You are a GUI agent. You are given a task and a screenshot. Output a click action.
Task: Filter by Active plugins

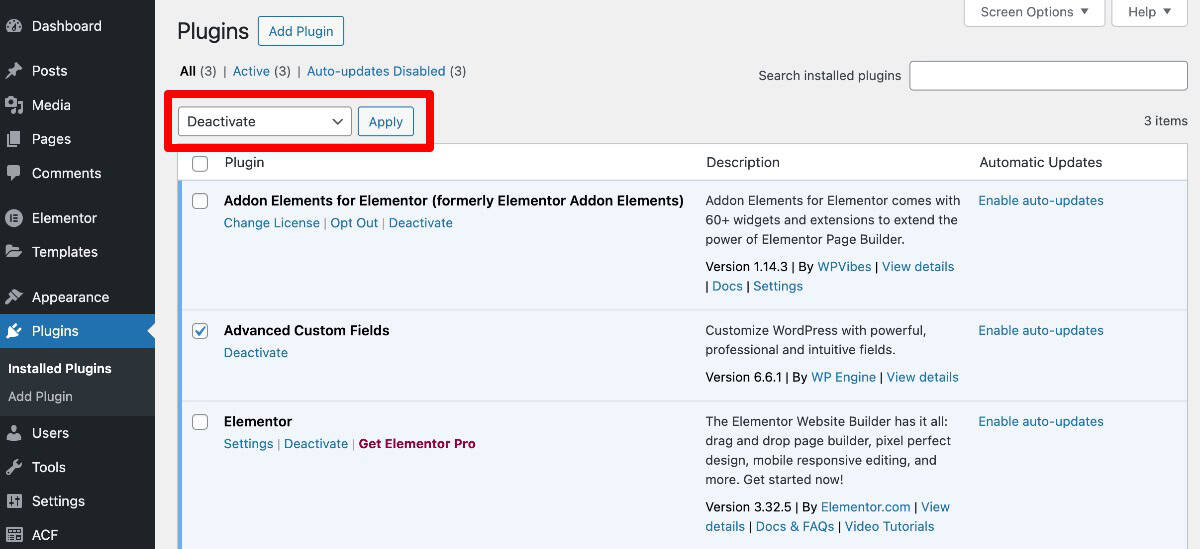(x=251, y=71)
